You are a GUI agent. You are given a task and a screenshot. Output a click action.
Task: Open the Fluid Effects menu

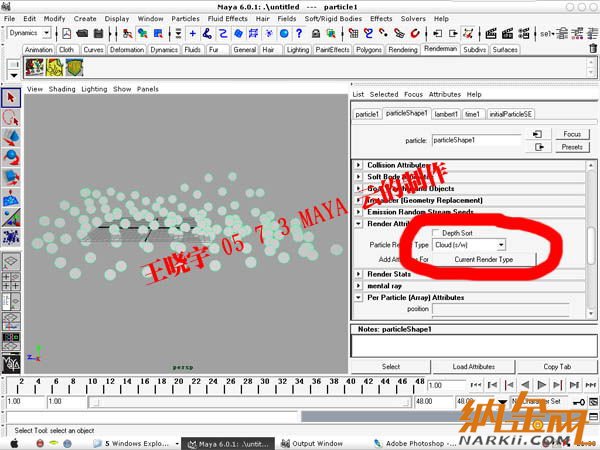tap(228, 19)
